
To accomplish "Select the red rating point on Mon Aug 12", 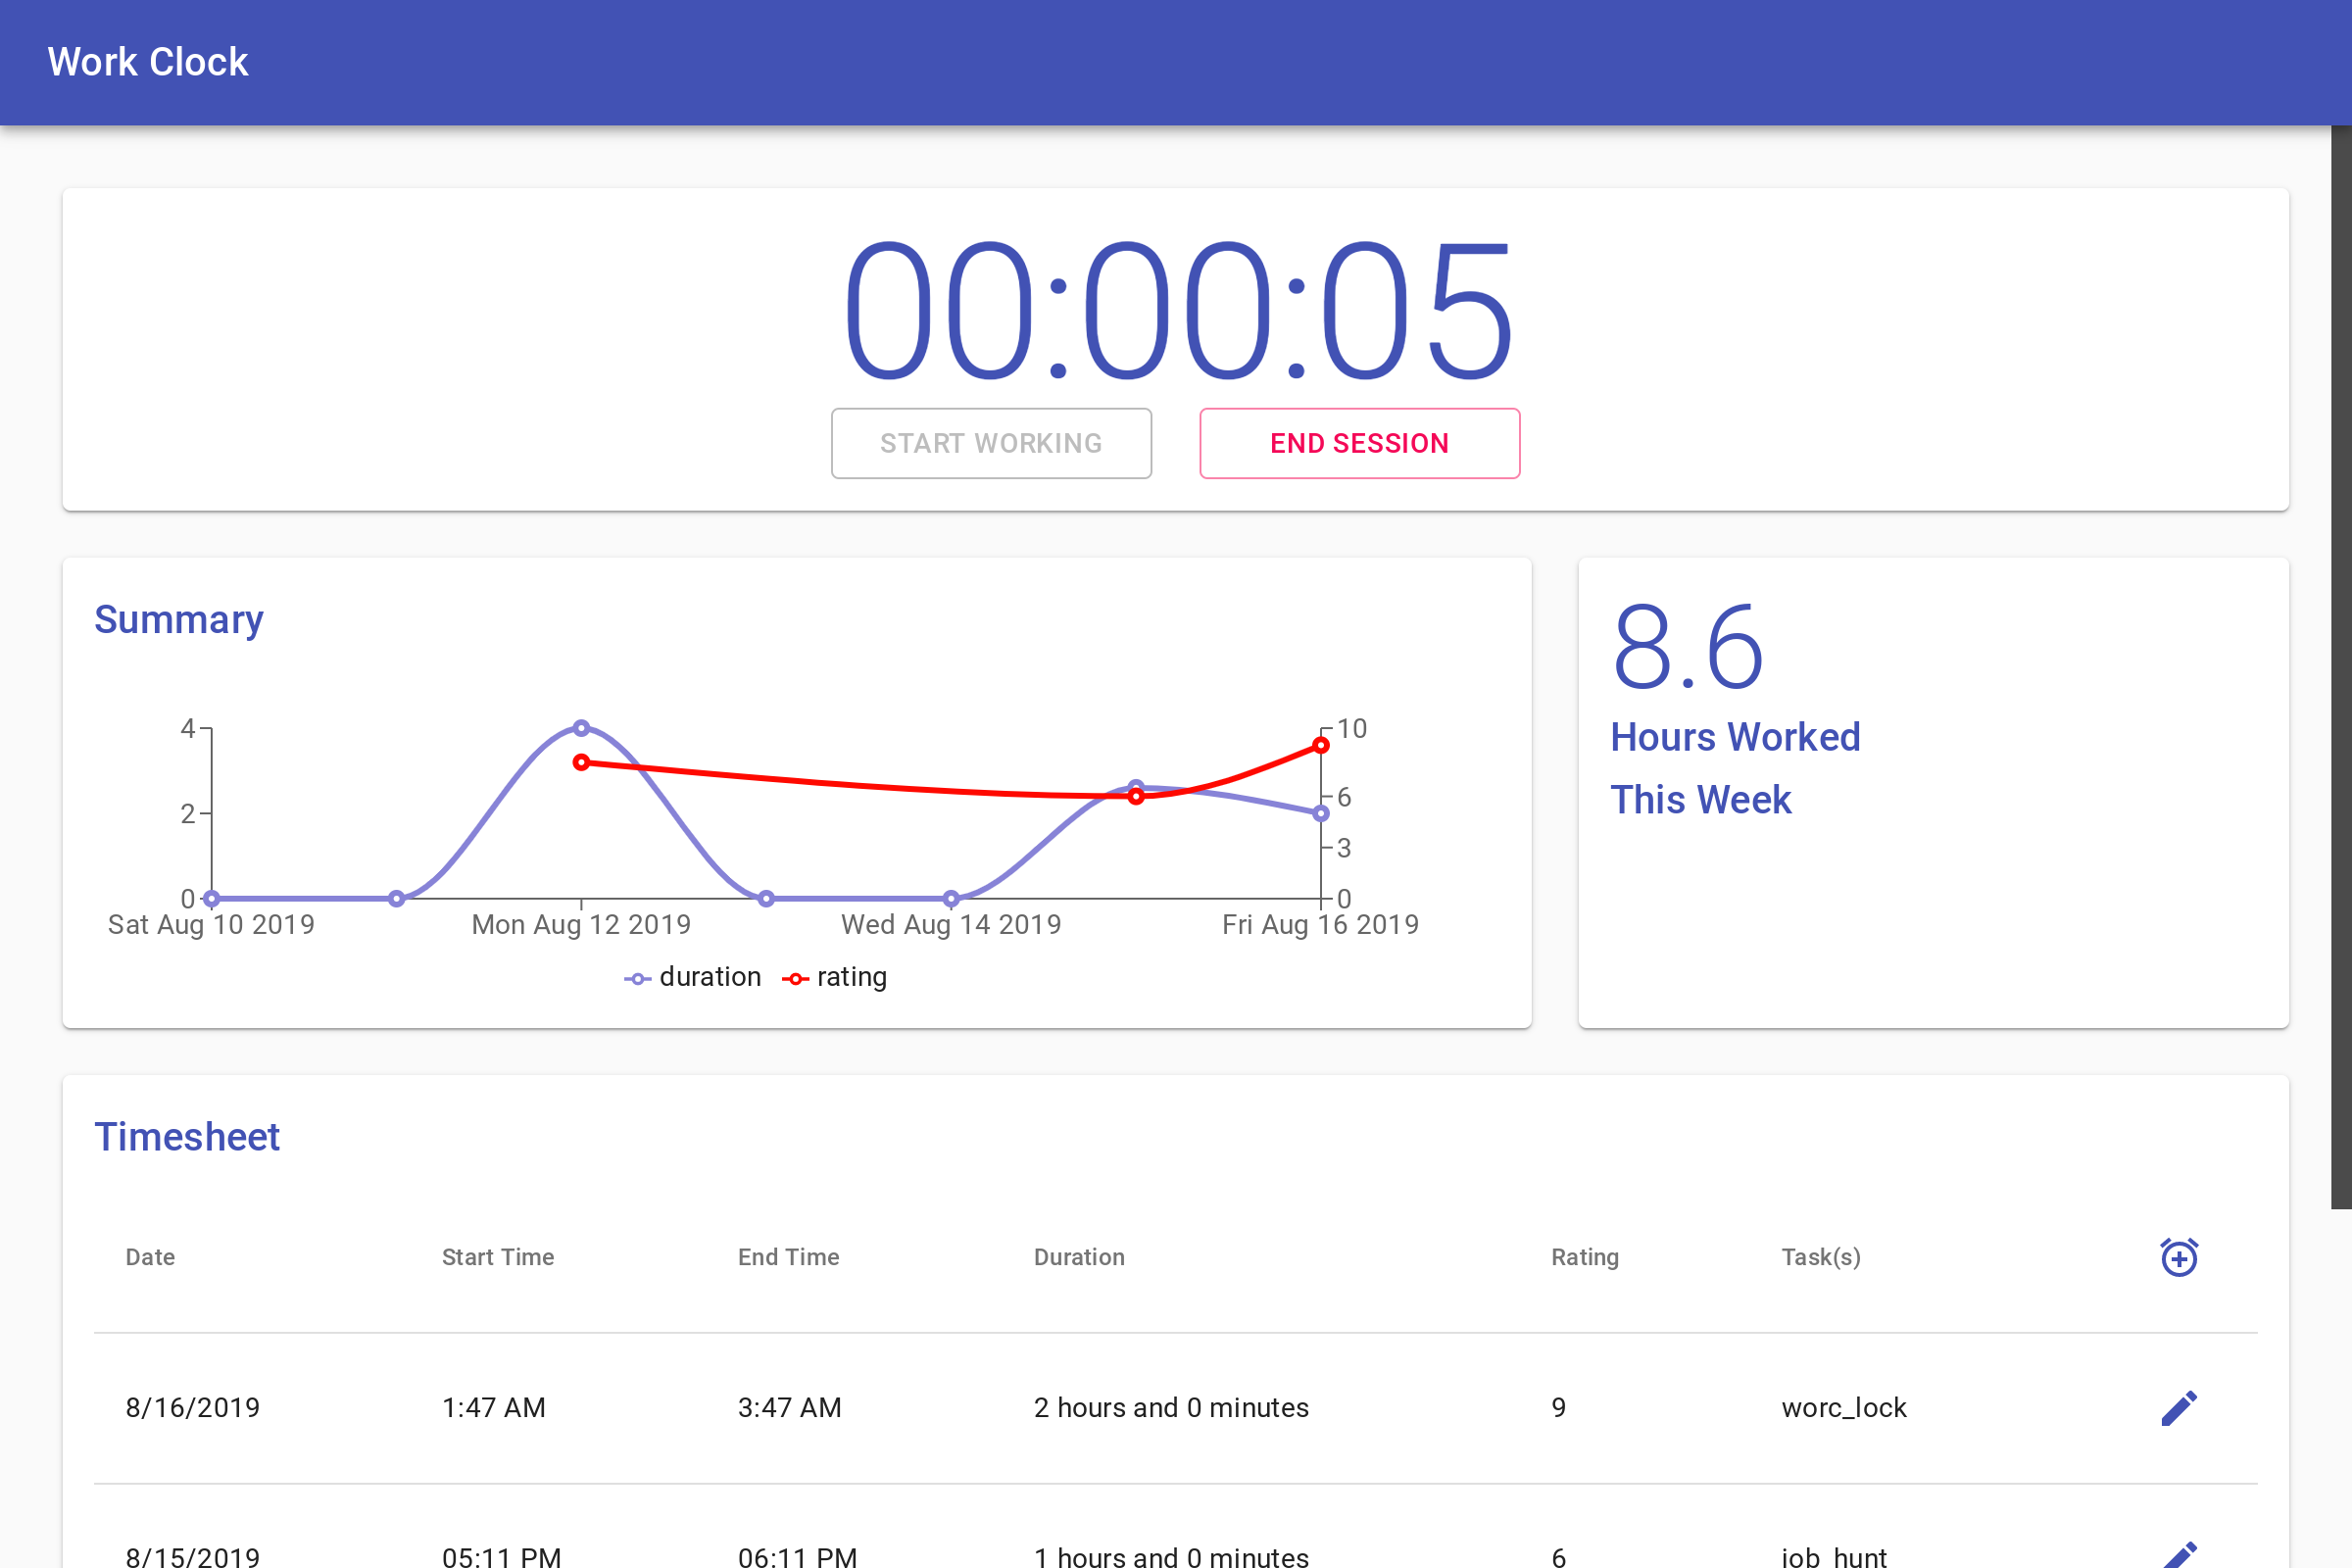I will click(x=581, y=762).
